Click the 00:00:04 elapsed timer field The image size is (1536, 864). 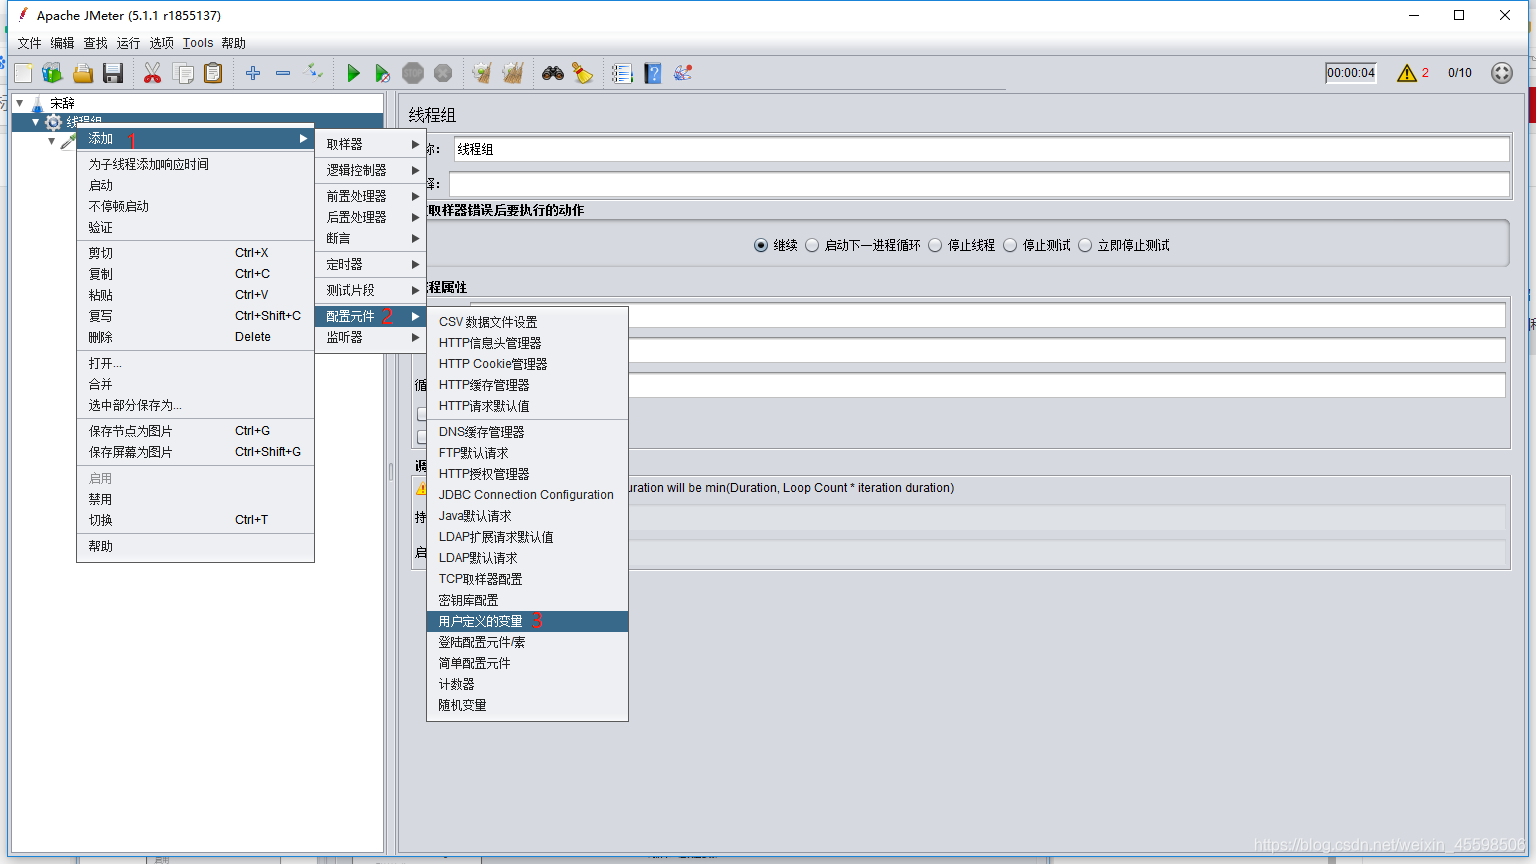[x=1351, y=73]
